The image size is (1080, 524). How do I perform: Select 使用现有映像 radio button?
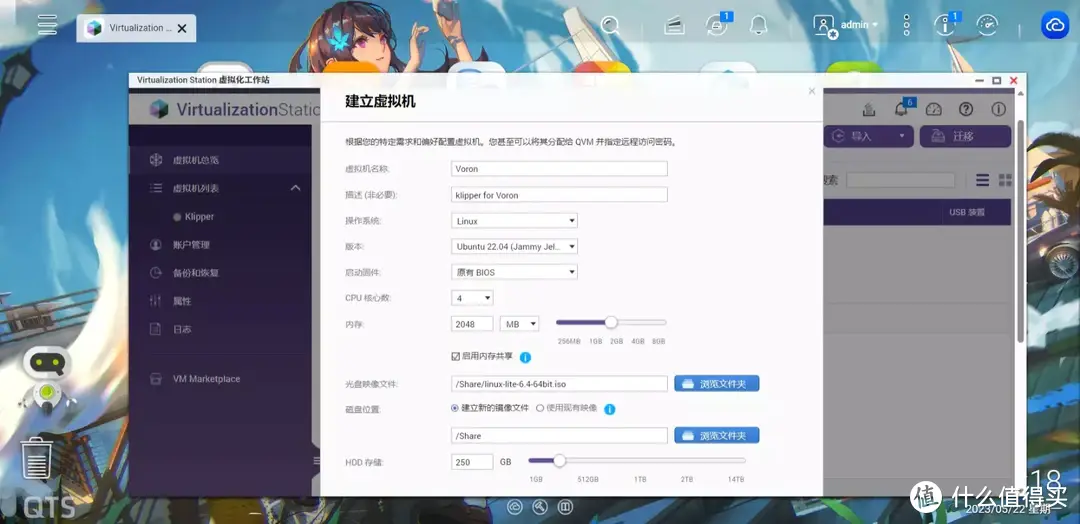pos(540,408)
